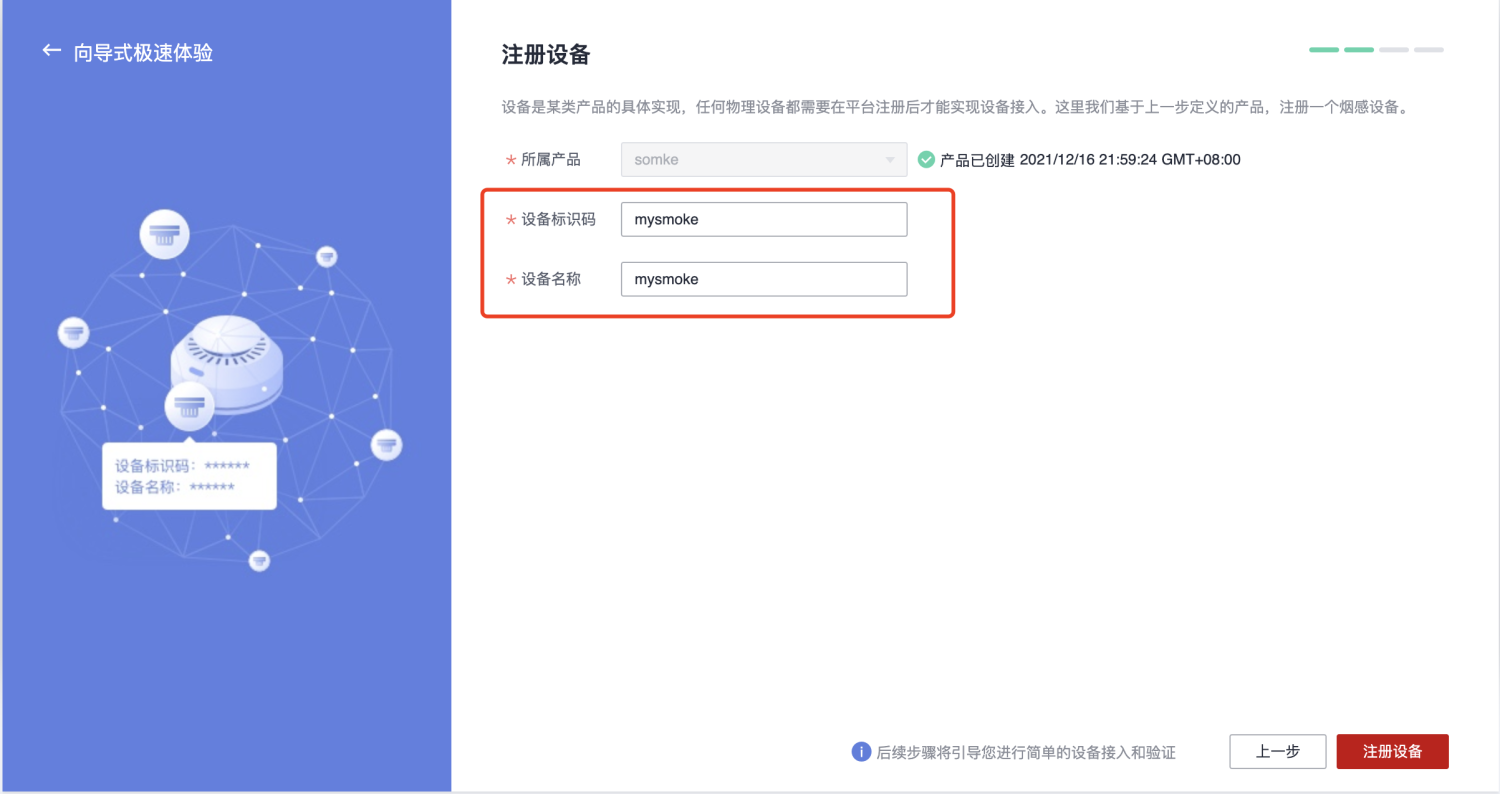Click the back arrow beside 向导式极速体验
Screen dimensions: 1500x794
tap(51, 51)
